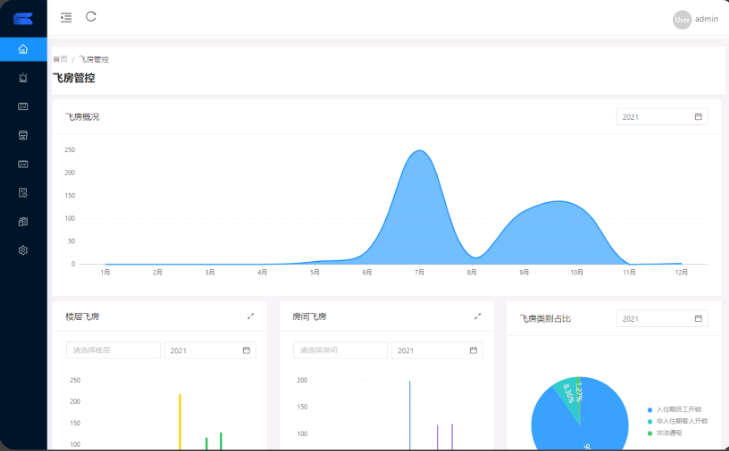Click the 飞房概况 panel title

tap(82, 117)
